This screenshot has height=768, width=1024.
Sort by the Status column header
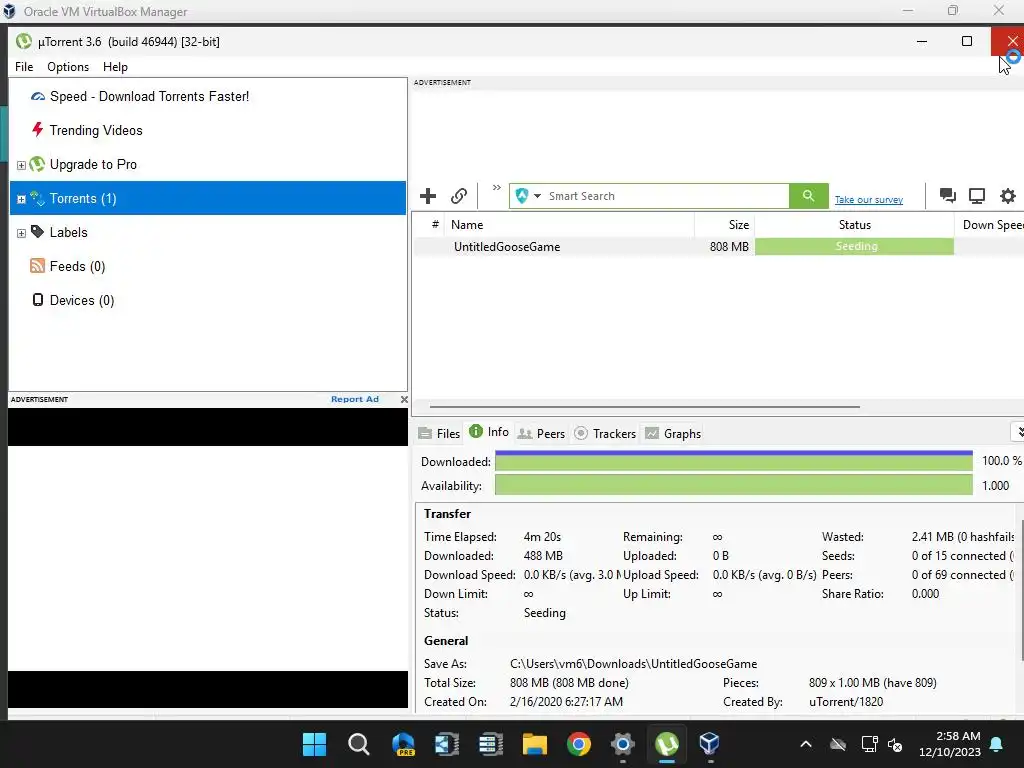tap(854, 225)
